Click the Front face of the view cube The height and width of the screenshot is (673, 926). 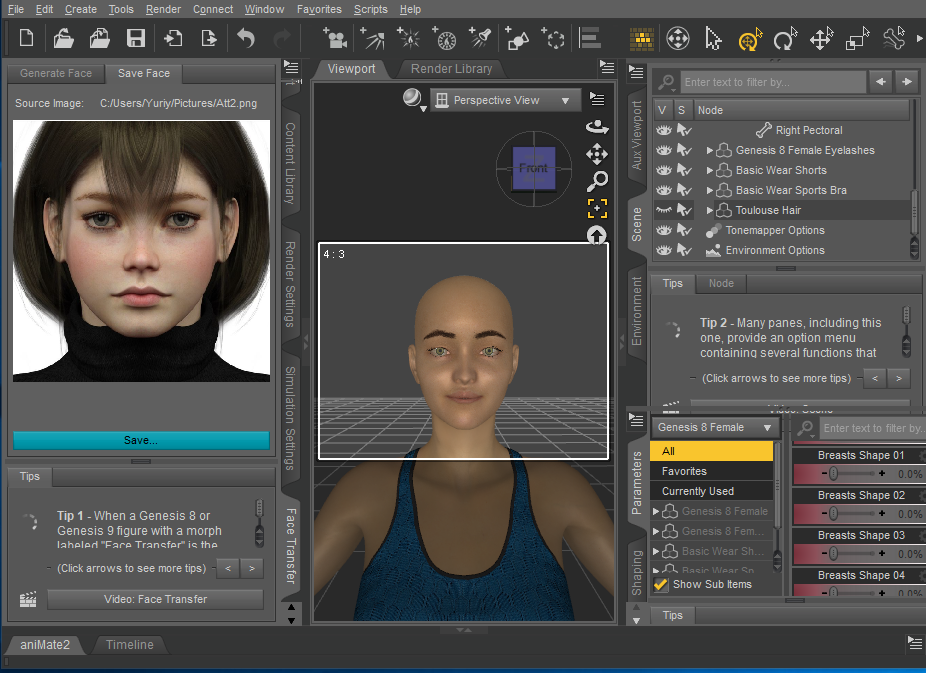click(x=534, y=168)
